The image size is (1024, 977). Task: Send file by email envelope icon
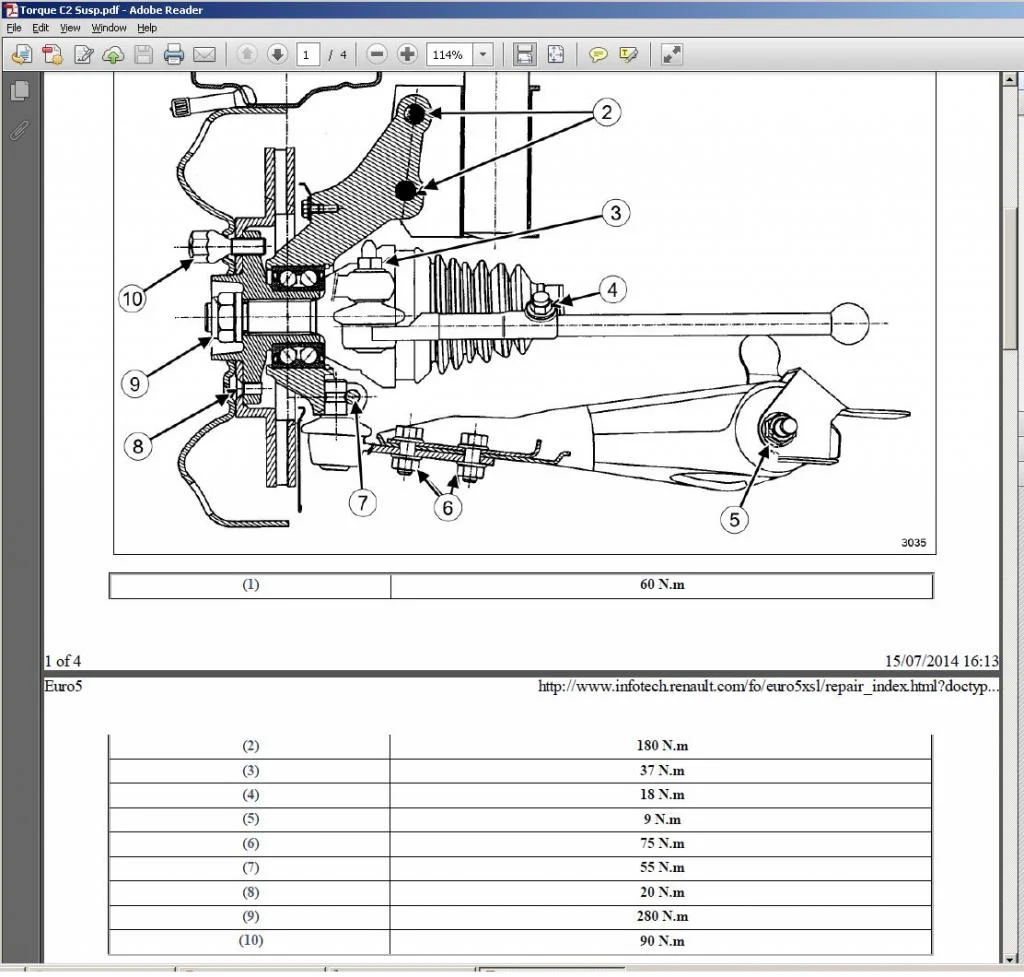click(204, 54)
